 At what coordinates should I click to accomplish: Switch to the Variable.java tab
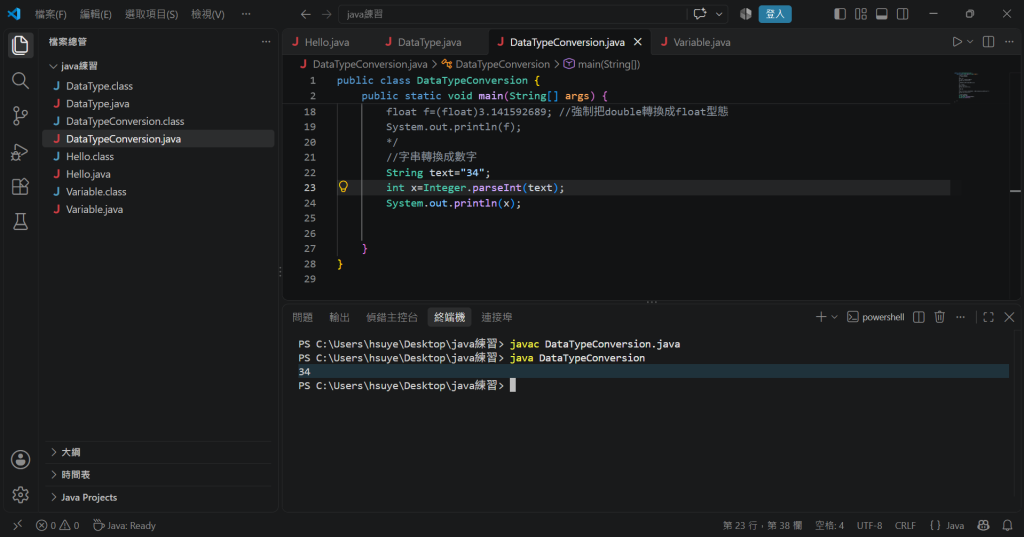coord(701,42)
